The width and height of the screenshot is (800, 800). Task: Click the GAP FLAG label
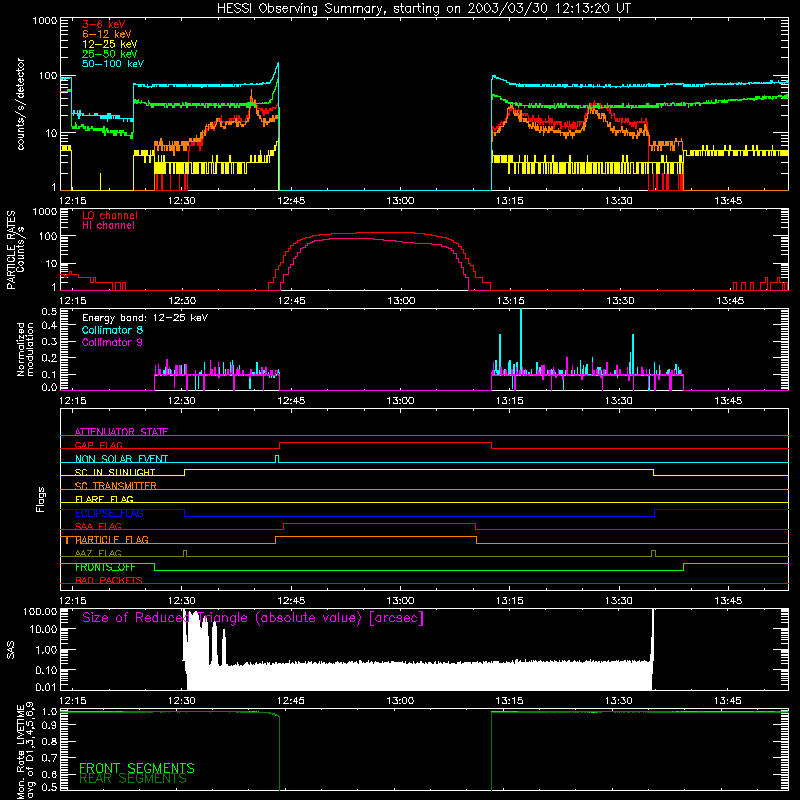coord(98,445)
